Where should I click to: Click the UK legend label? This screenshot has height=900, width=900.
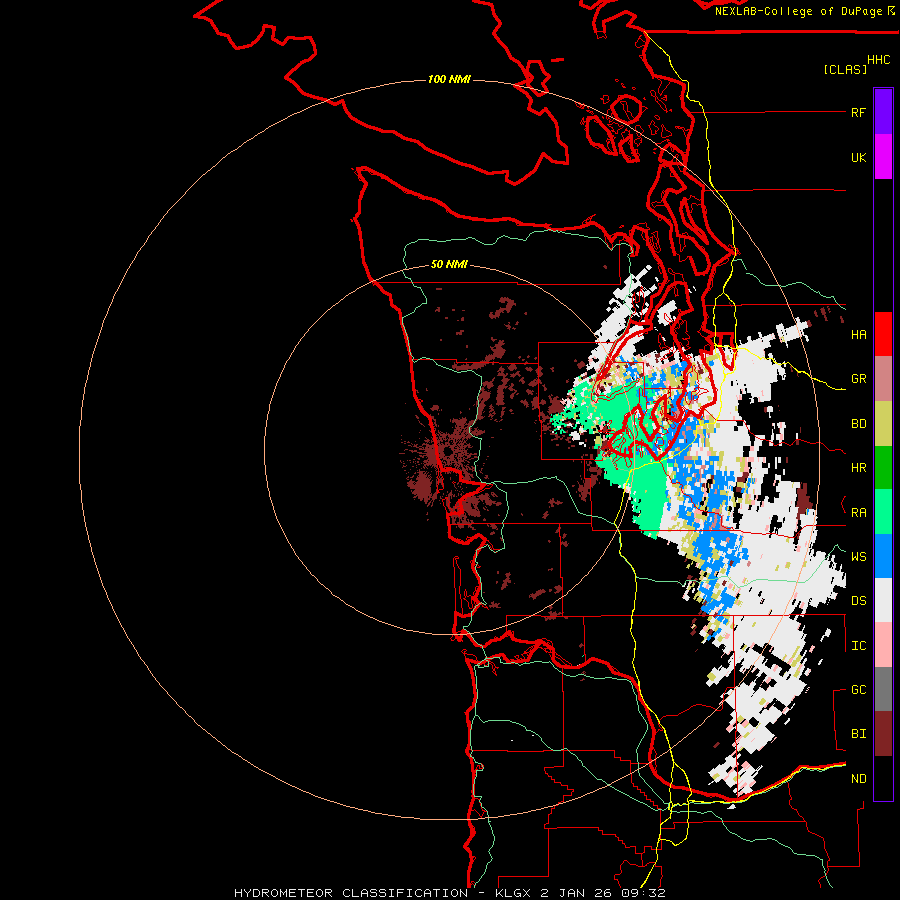click(858, 157)
